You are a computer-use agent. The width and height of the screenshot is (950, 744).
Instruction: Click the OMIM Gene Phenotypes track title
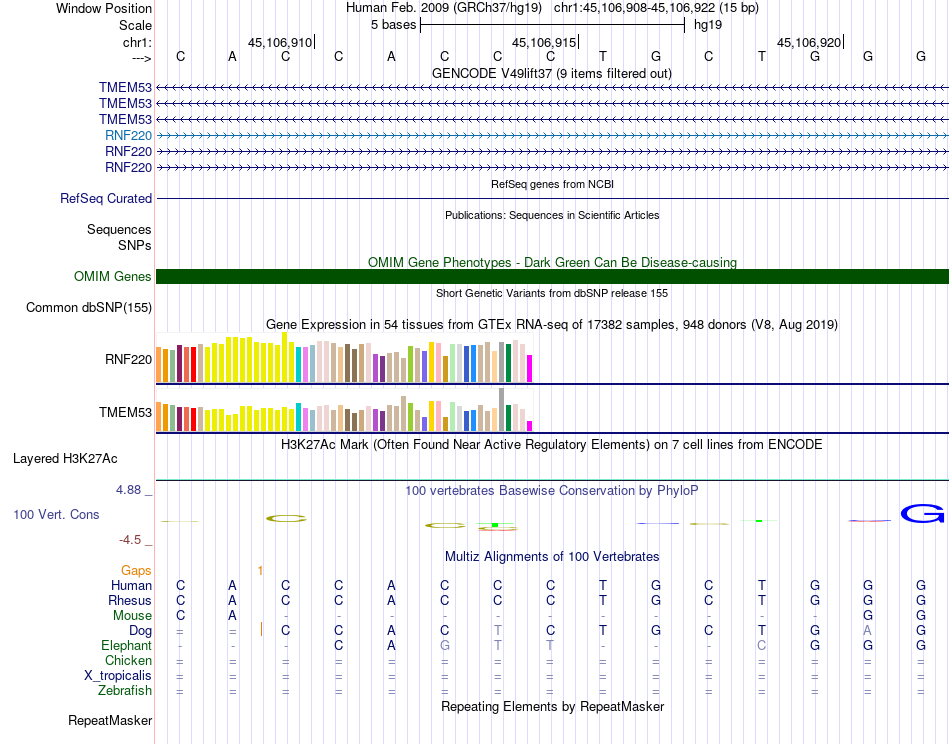pos(552,262)
